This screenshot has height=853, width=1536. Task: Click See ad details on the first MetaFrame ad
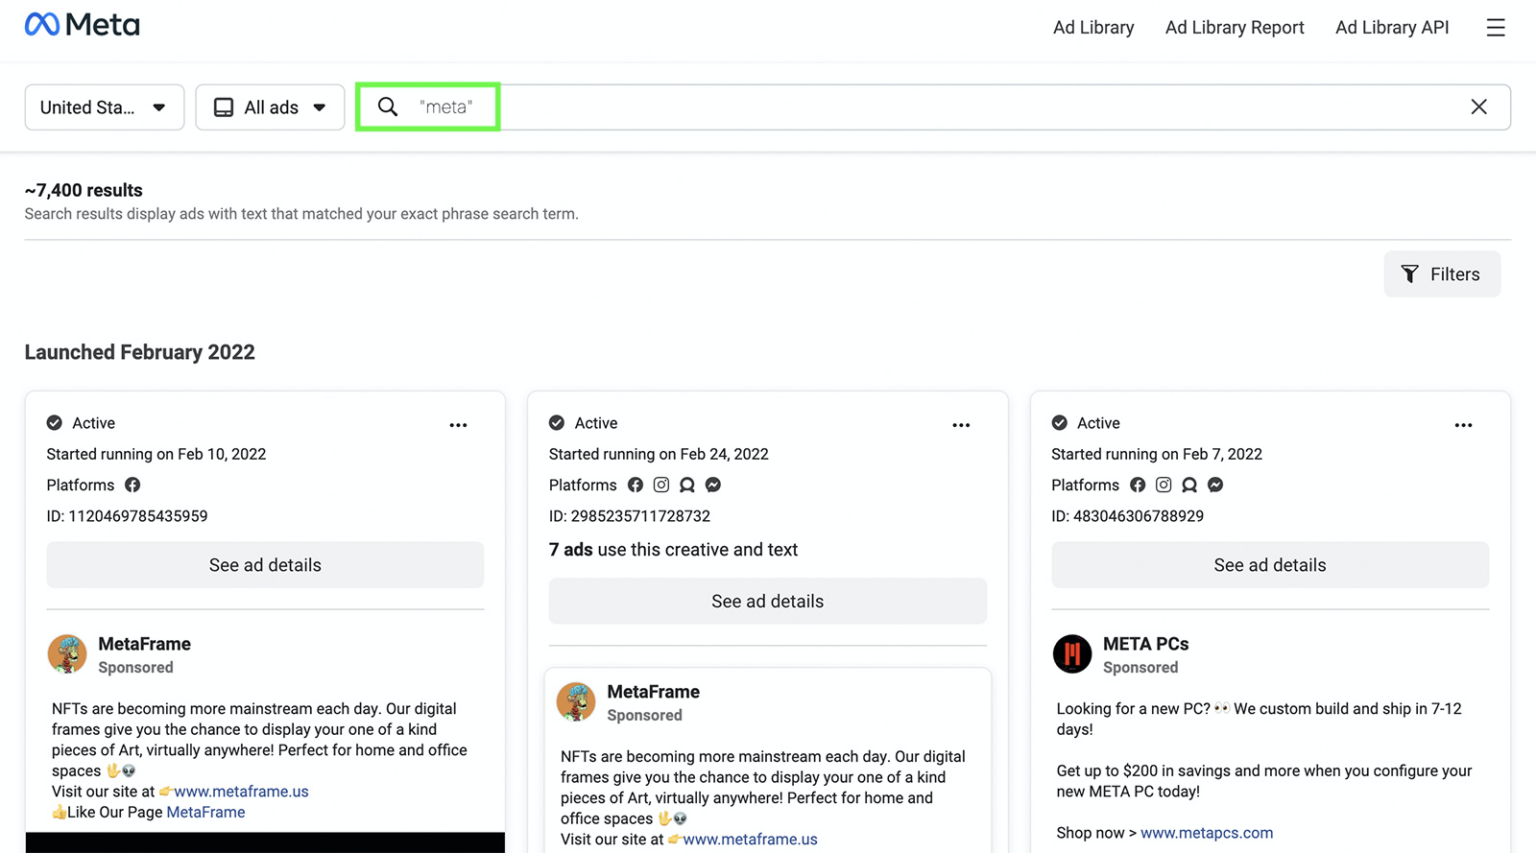[x=265, y=565]
